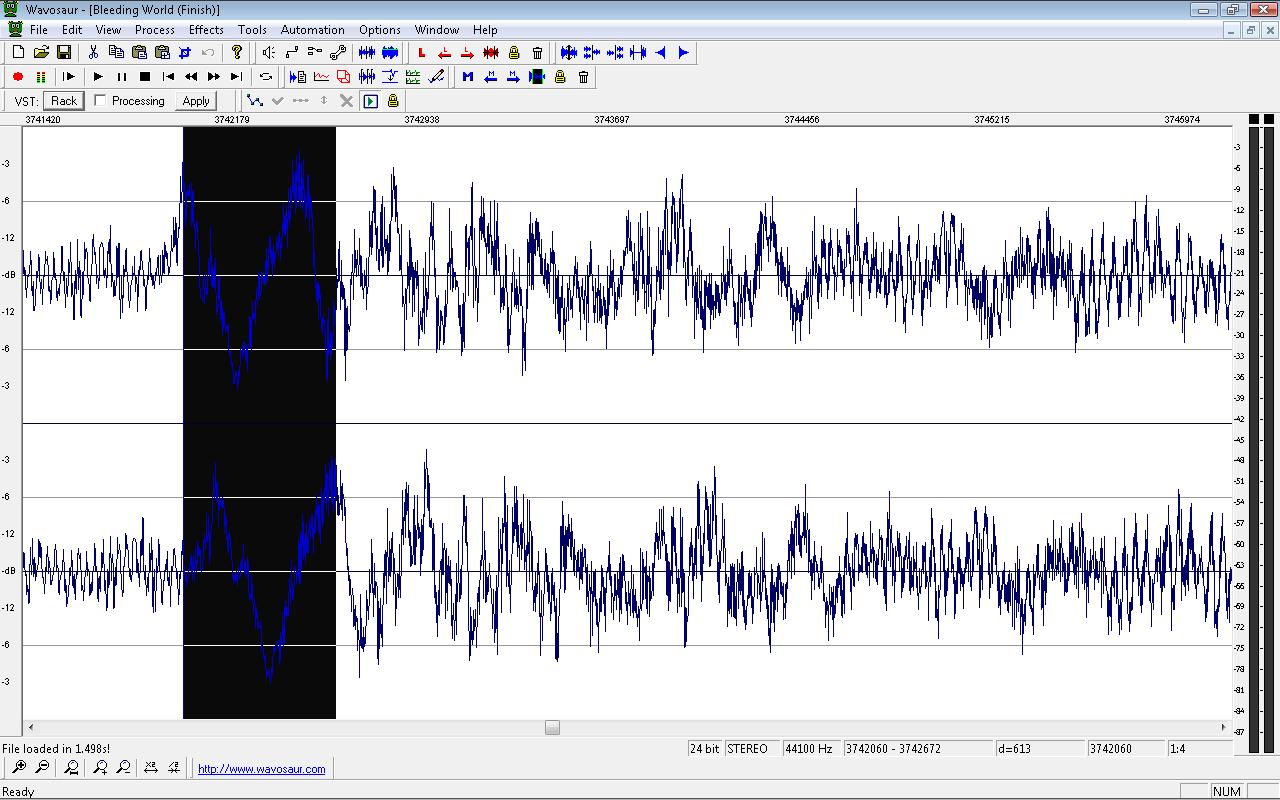Screen dimensions: 1280x800
Task: Click the Apply button
Action: [x=196, y=100]
